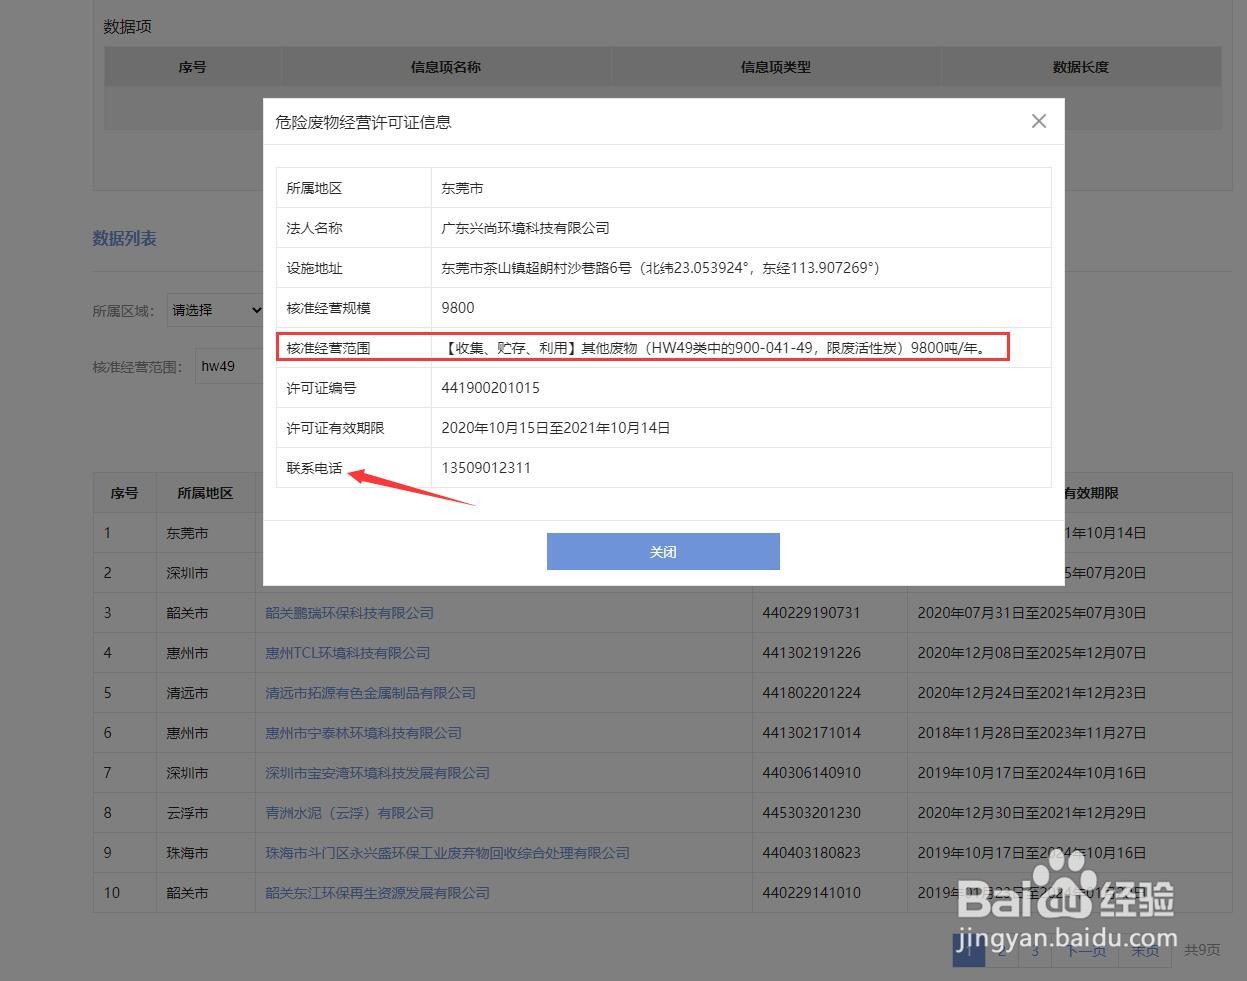Click date range 2020年12月30日至2021年12月29日
This screenshot has width=1247, height=981.
pyautogui.click(x=1032, y=813)
